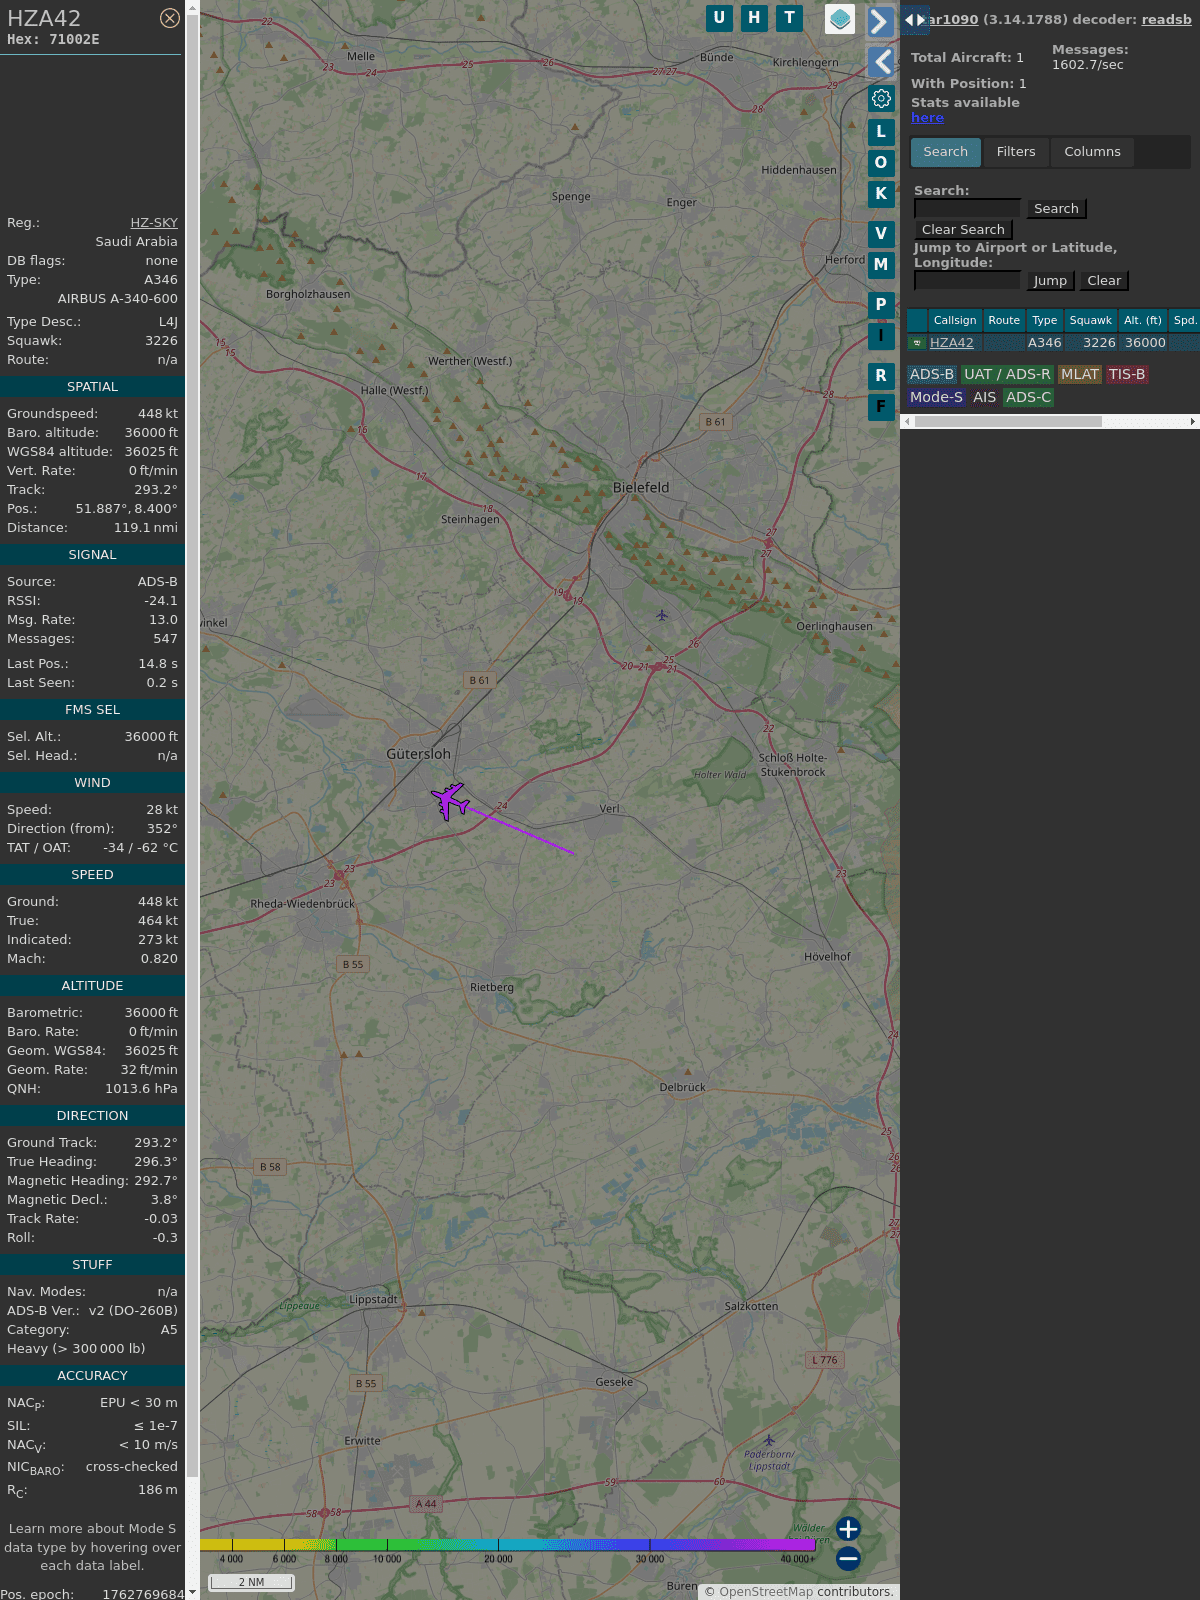
Task: Sort table by Callsign column
Action: point(955,321)
